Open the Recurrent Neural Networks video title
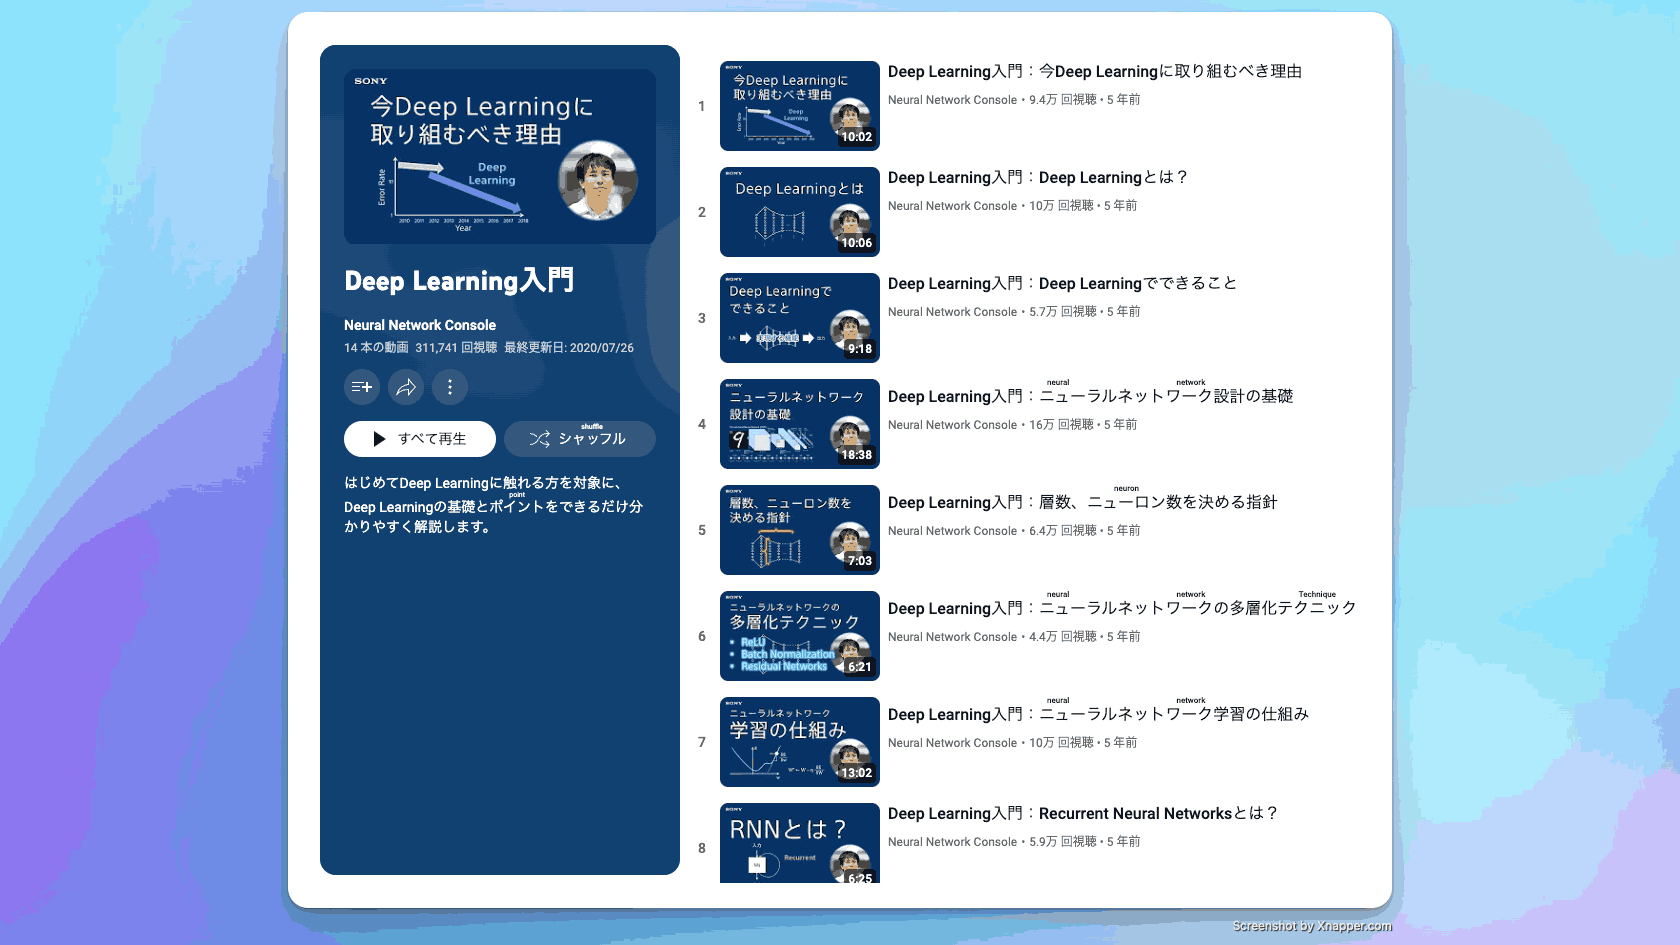The height and width of the screenshot is (945, 1680). (1082, 814)
